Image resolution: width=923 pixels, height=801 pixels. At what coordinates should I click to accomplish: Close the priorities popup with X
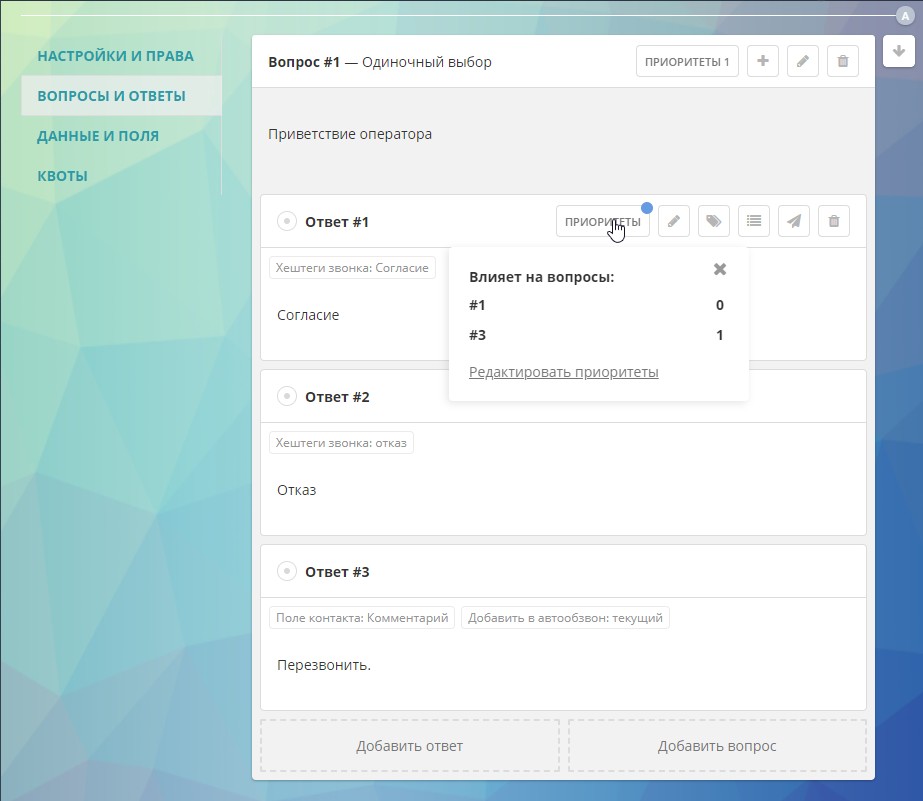point(720,269)
